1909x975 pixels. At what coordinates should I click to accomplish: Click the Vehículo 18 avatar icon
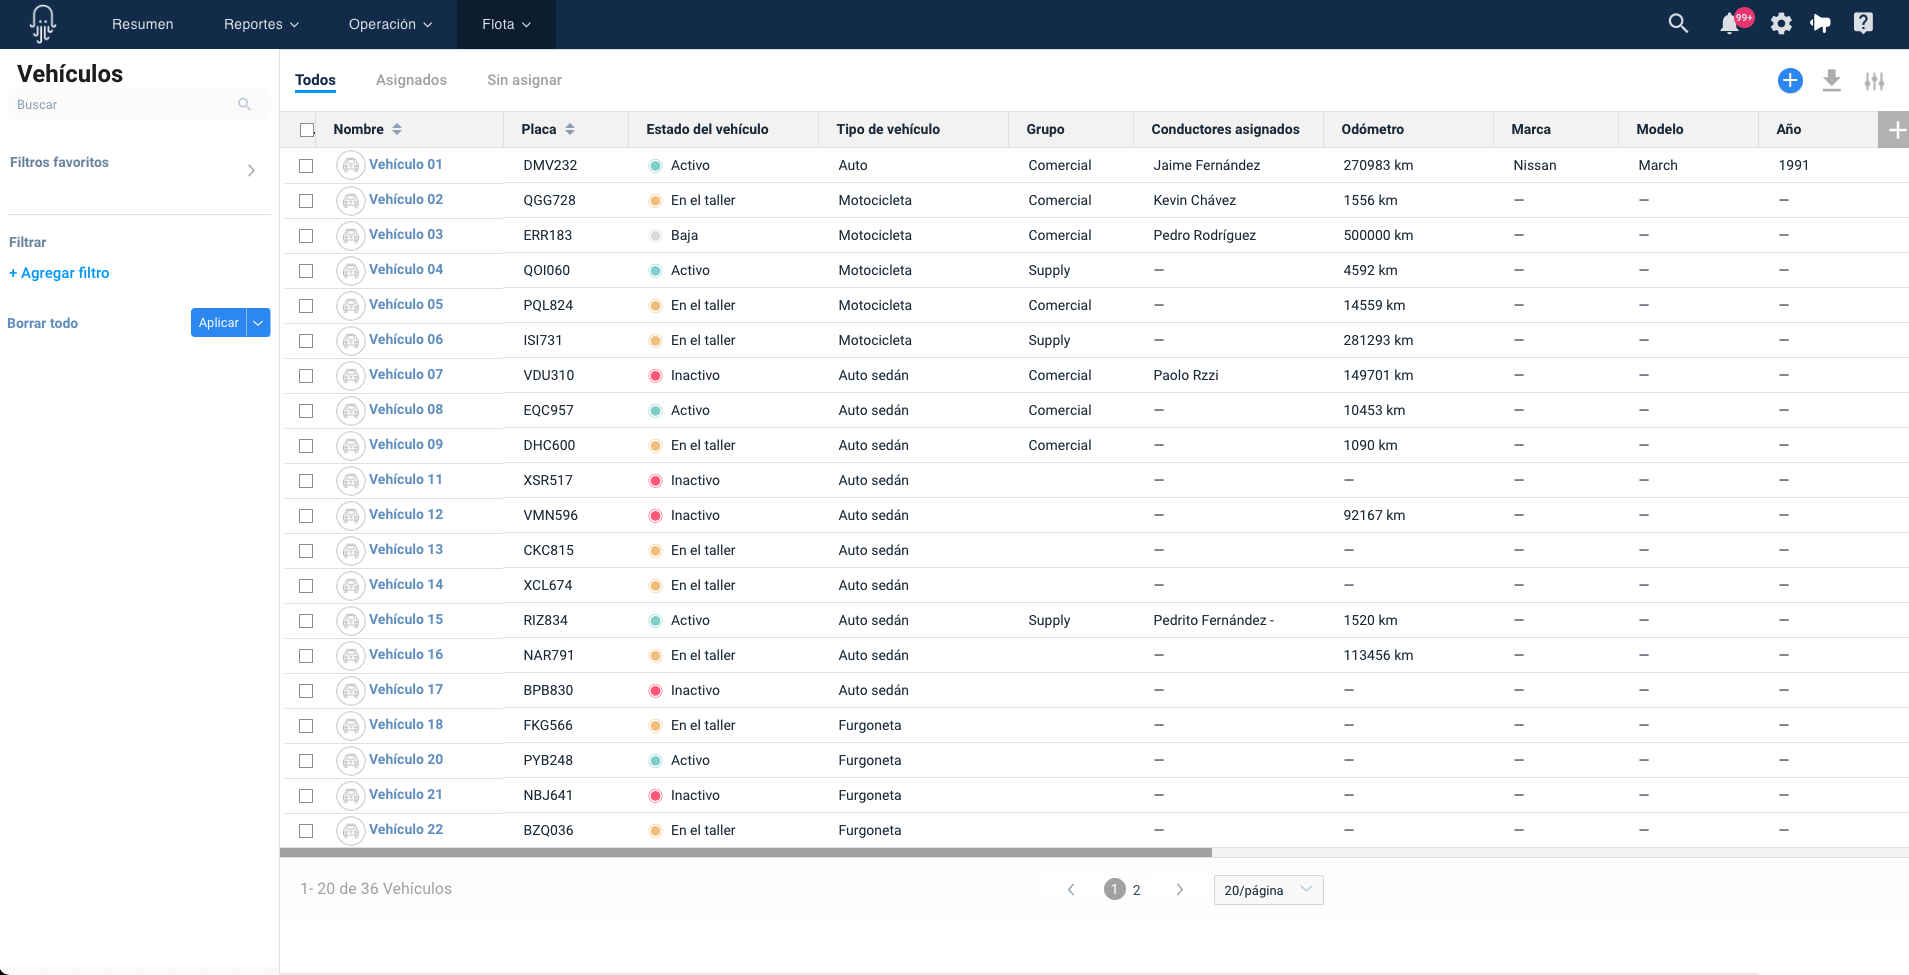pyautogui.click(x=350, y=725)
